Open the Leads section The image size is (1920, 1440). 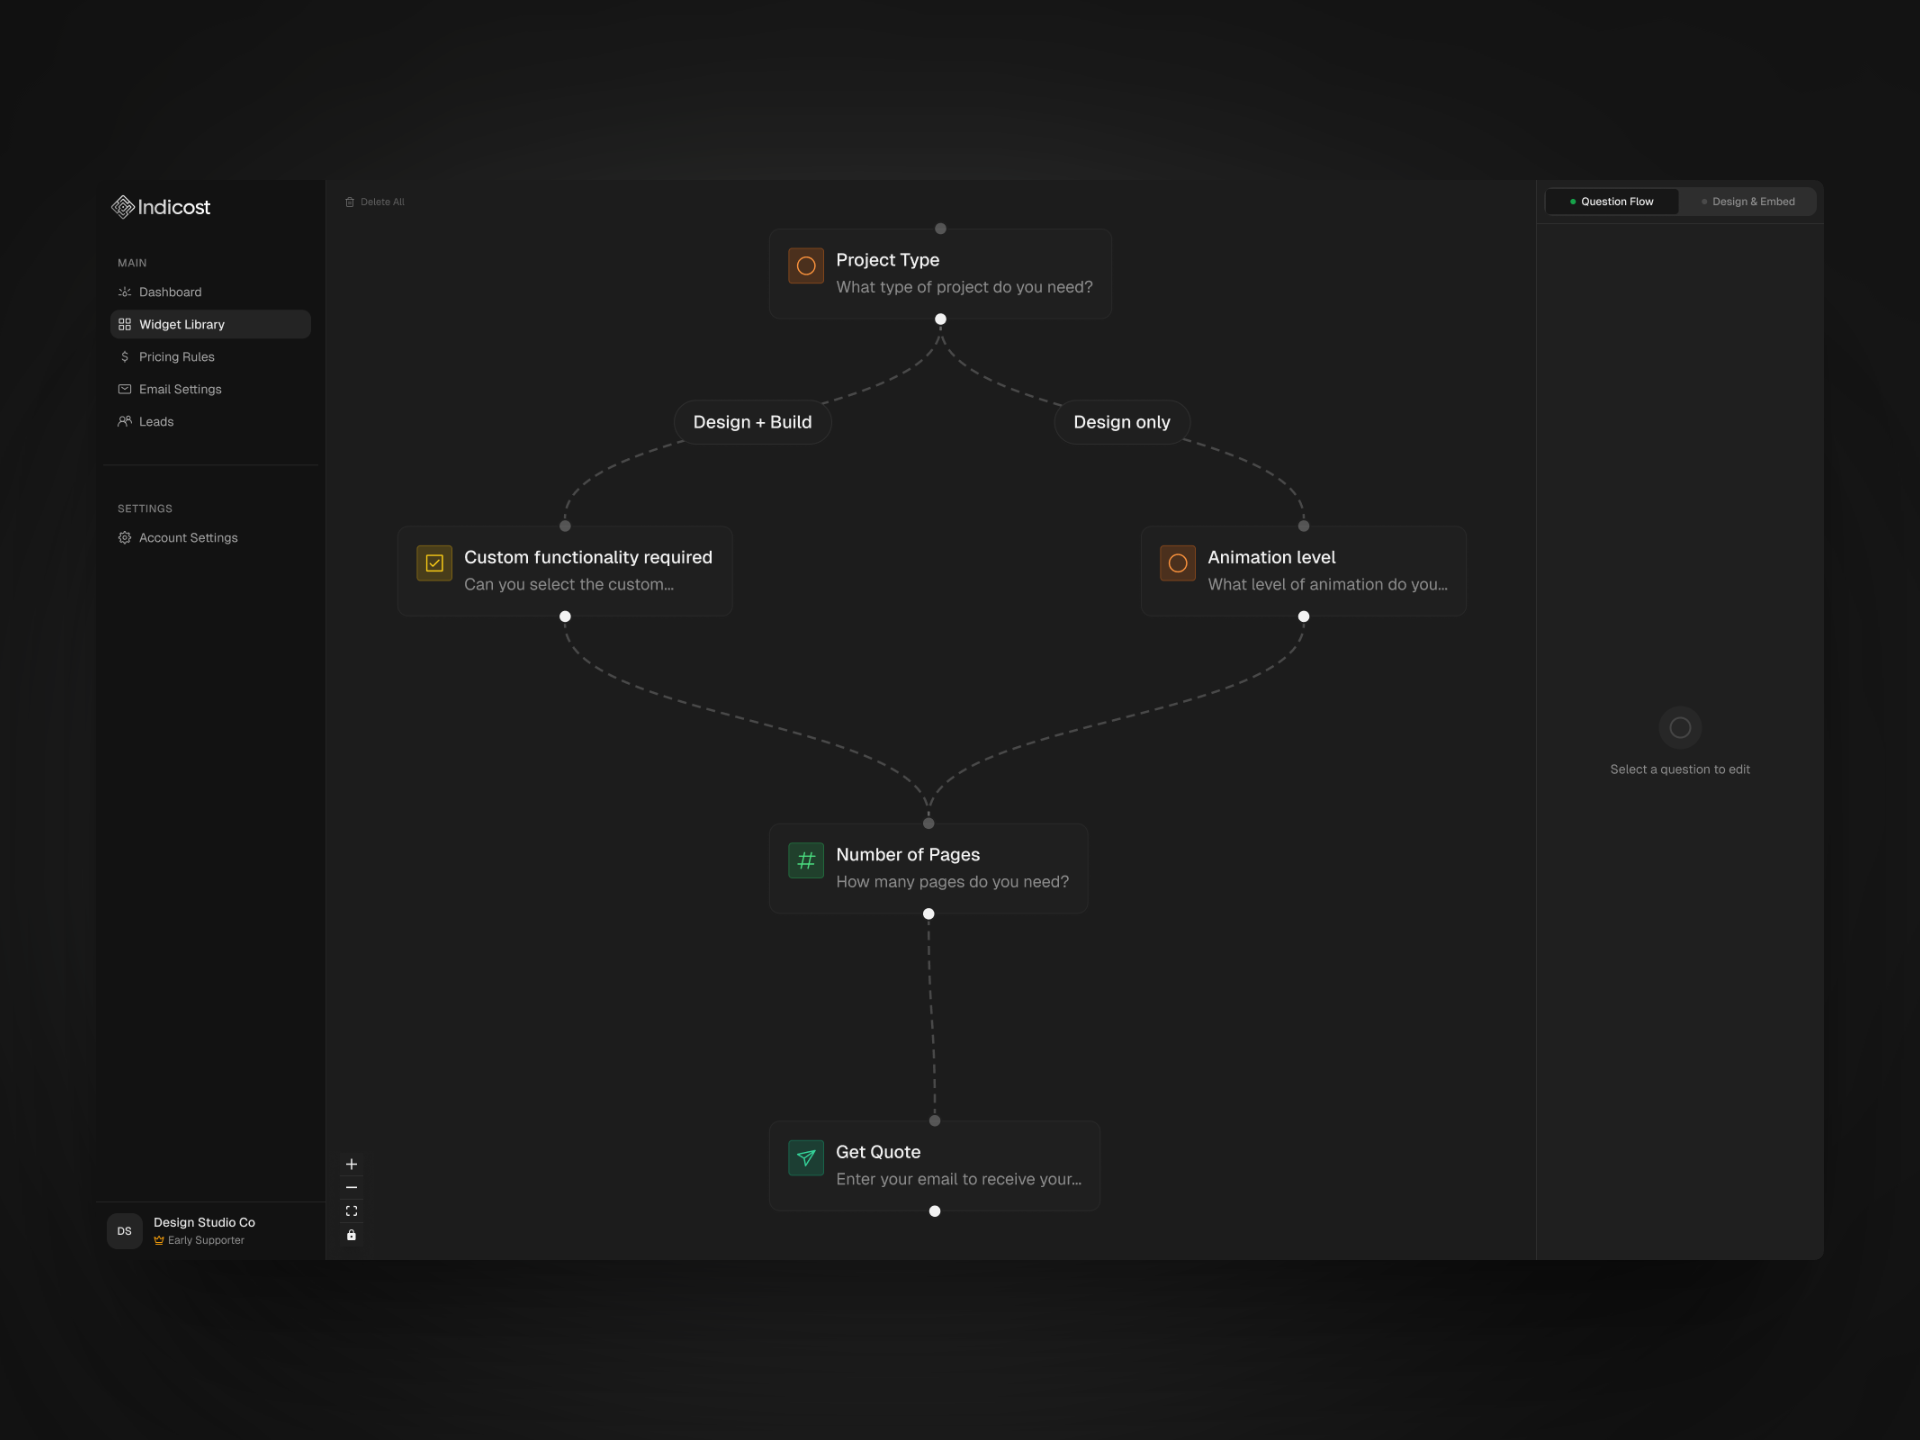tap(155, 421)
